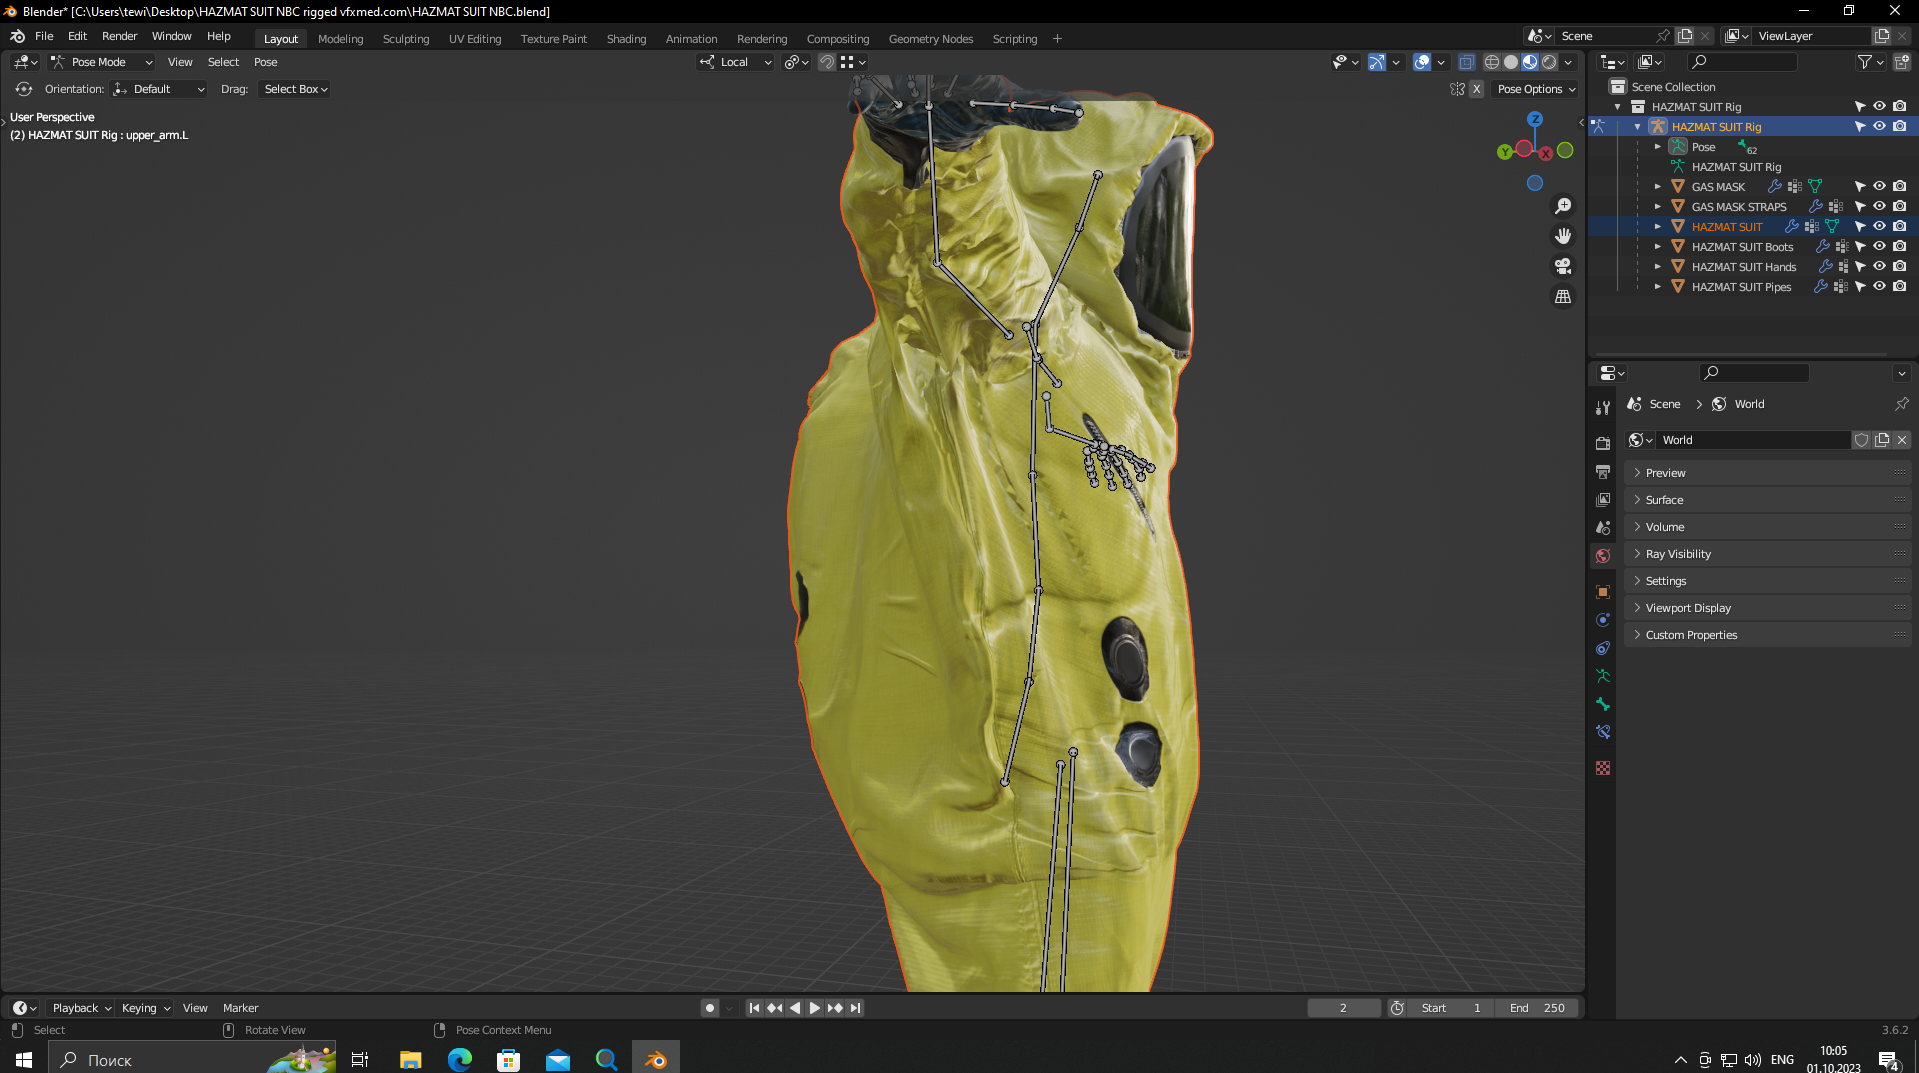Open the Playback popover in timeline
1919x1073 pixels.
tap(81, 1008)
